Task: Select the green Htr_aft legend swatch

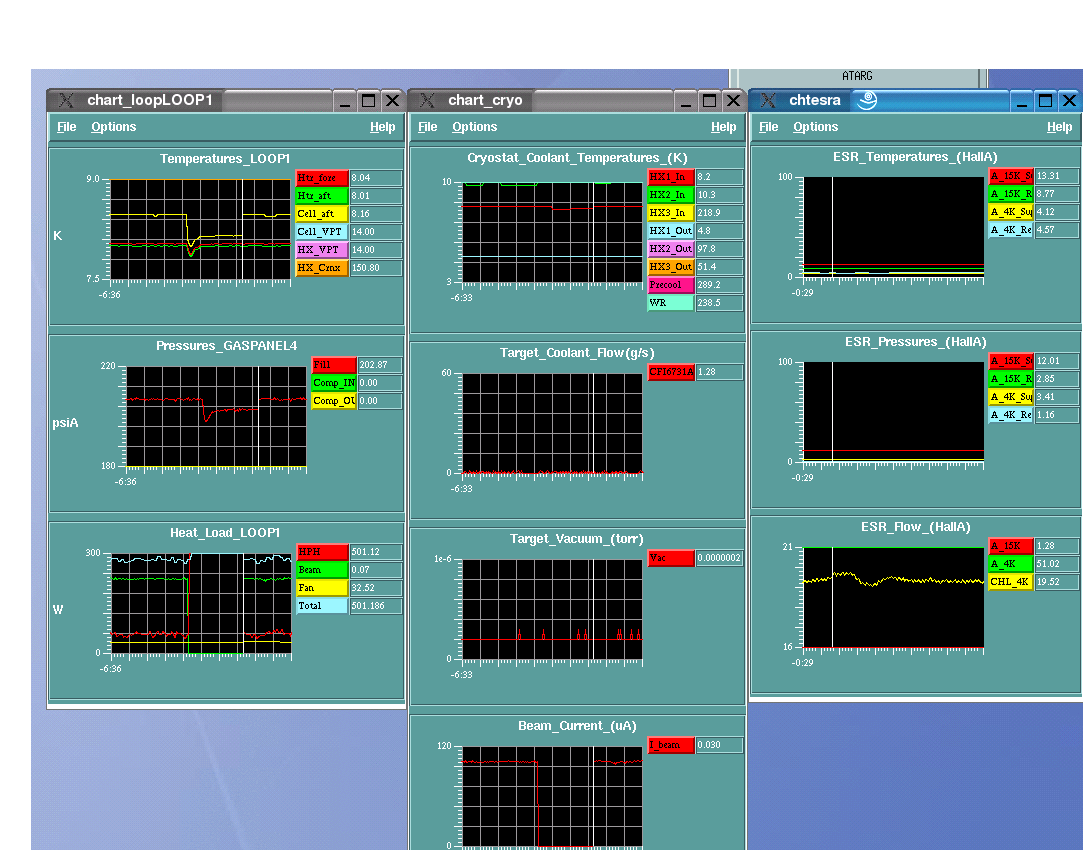Action: 322,196
